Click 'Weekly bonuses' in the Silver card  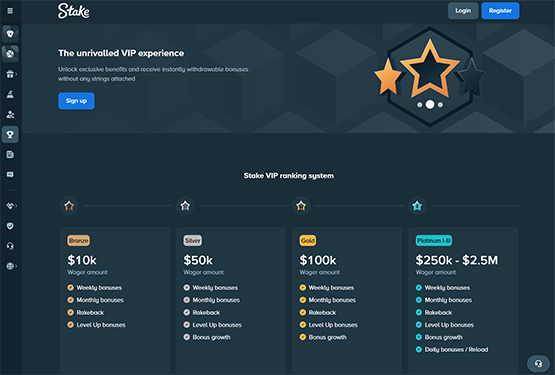[x=215, y=288]
